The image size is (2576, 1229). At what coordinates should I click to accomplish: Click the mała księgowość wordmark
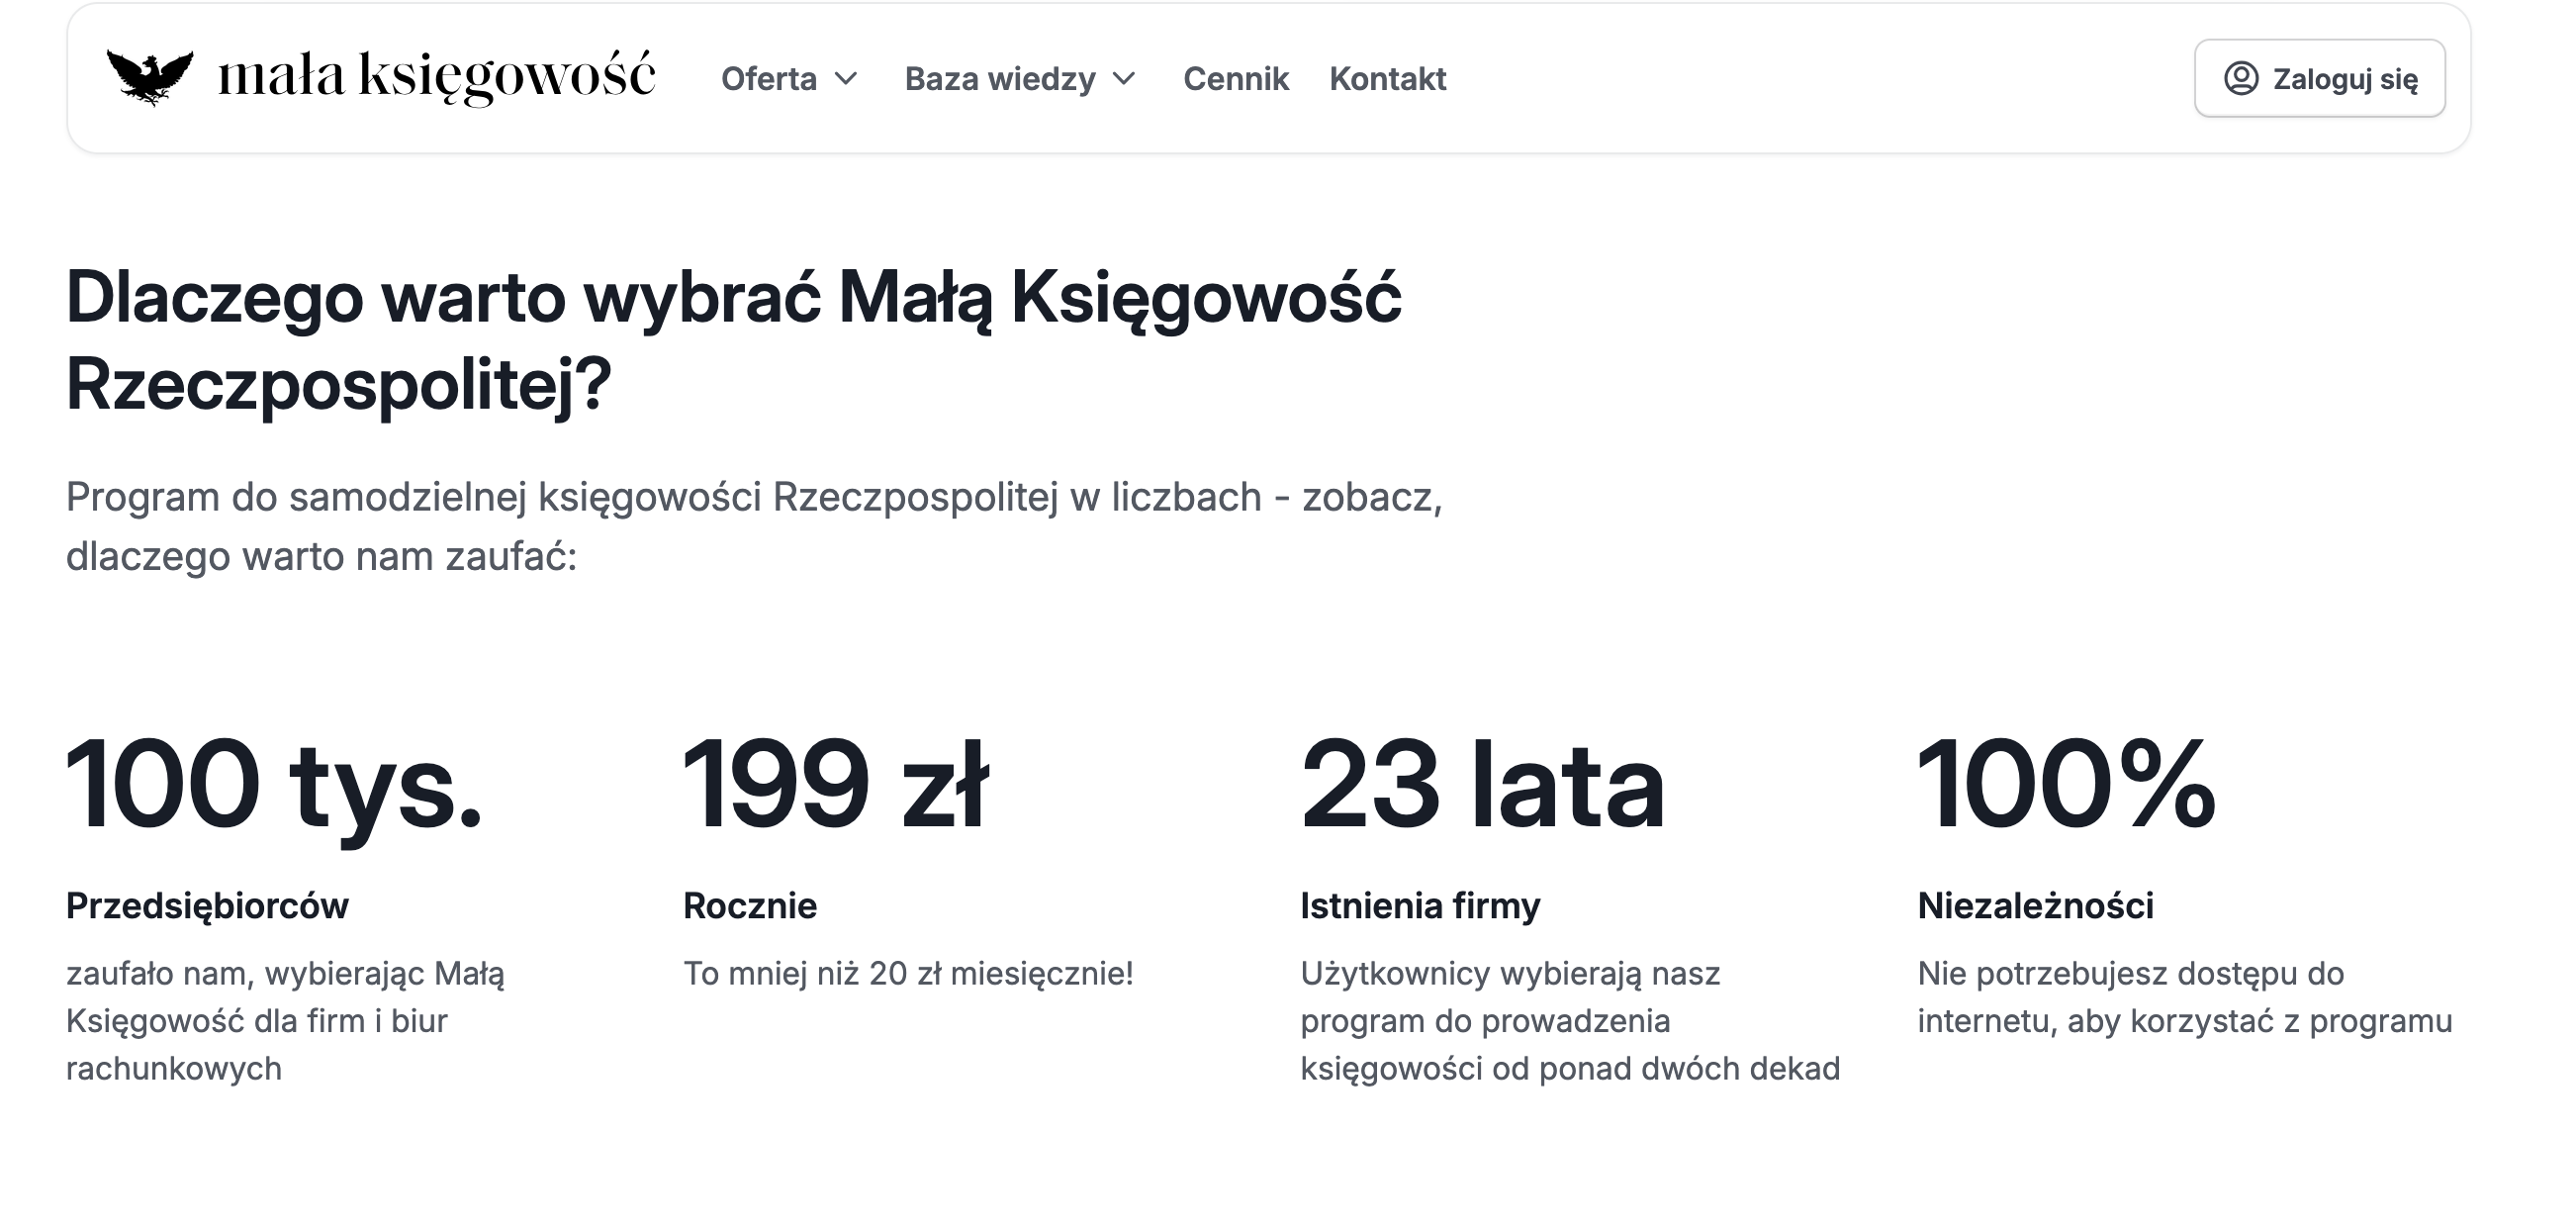pos(437,77)
